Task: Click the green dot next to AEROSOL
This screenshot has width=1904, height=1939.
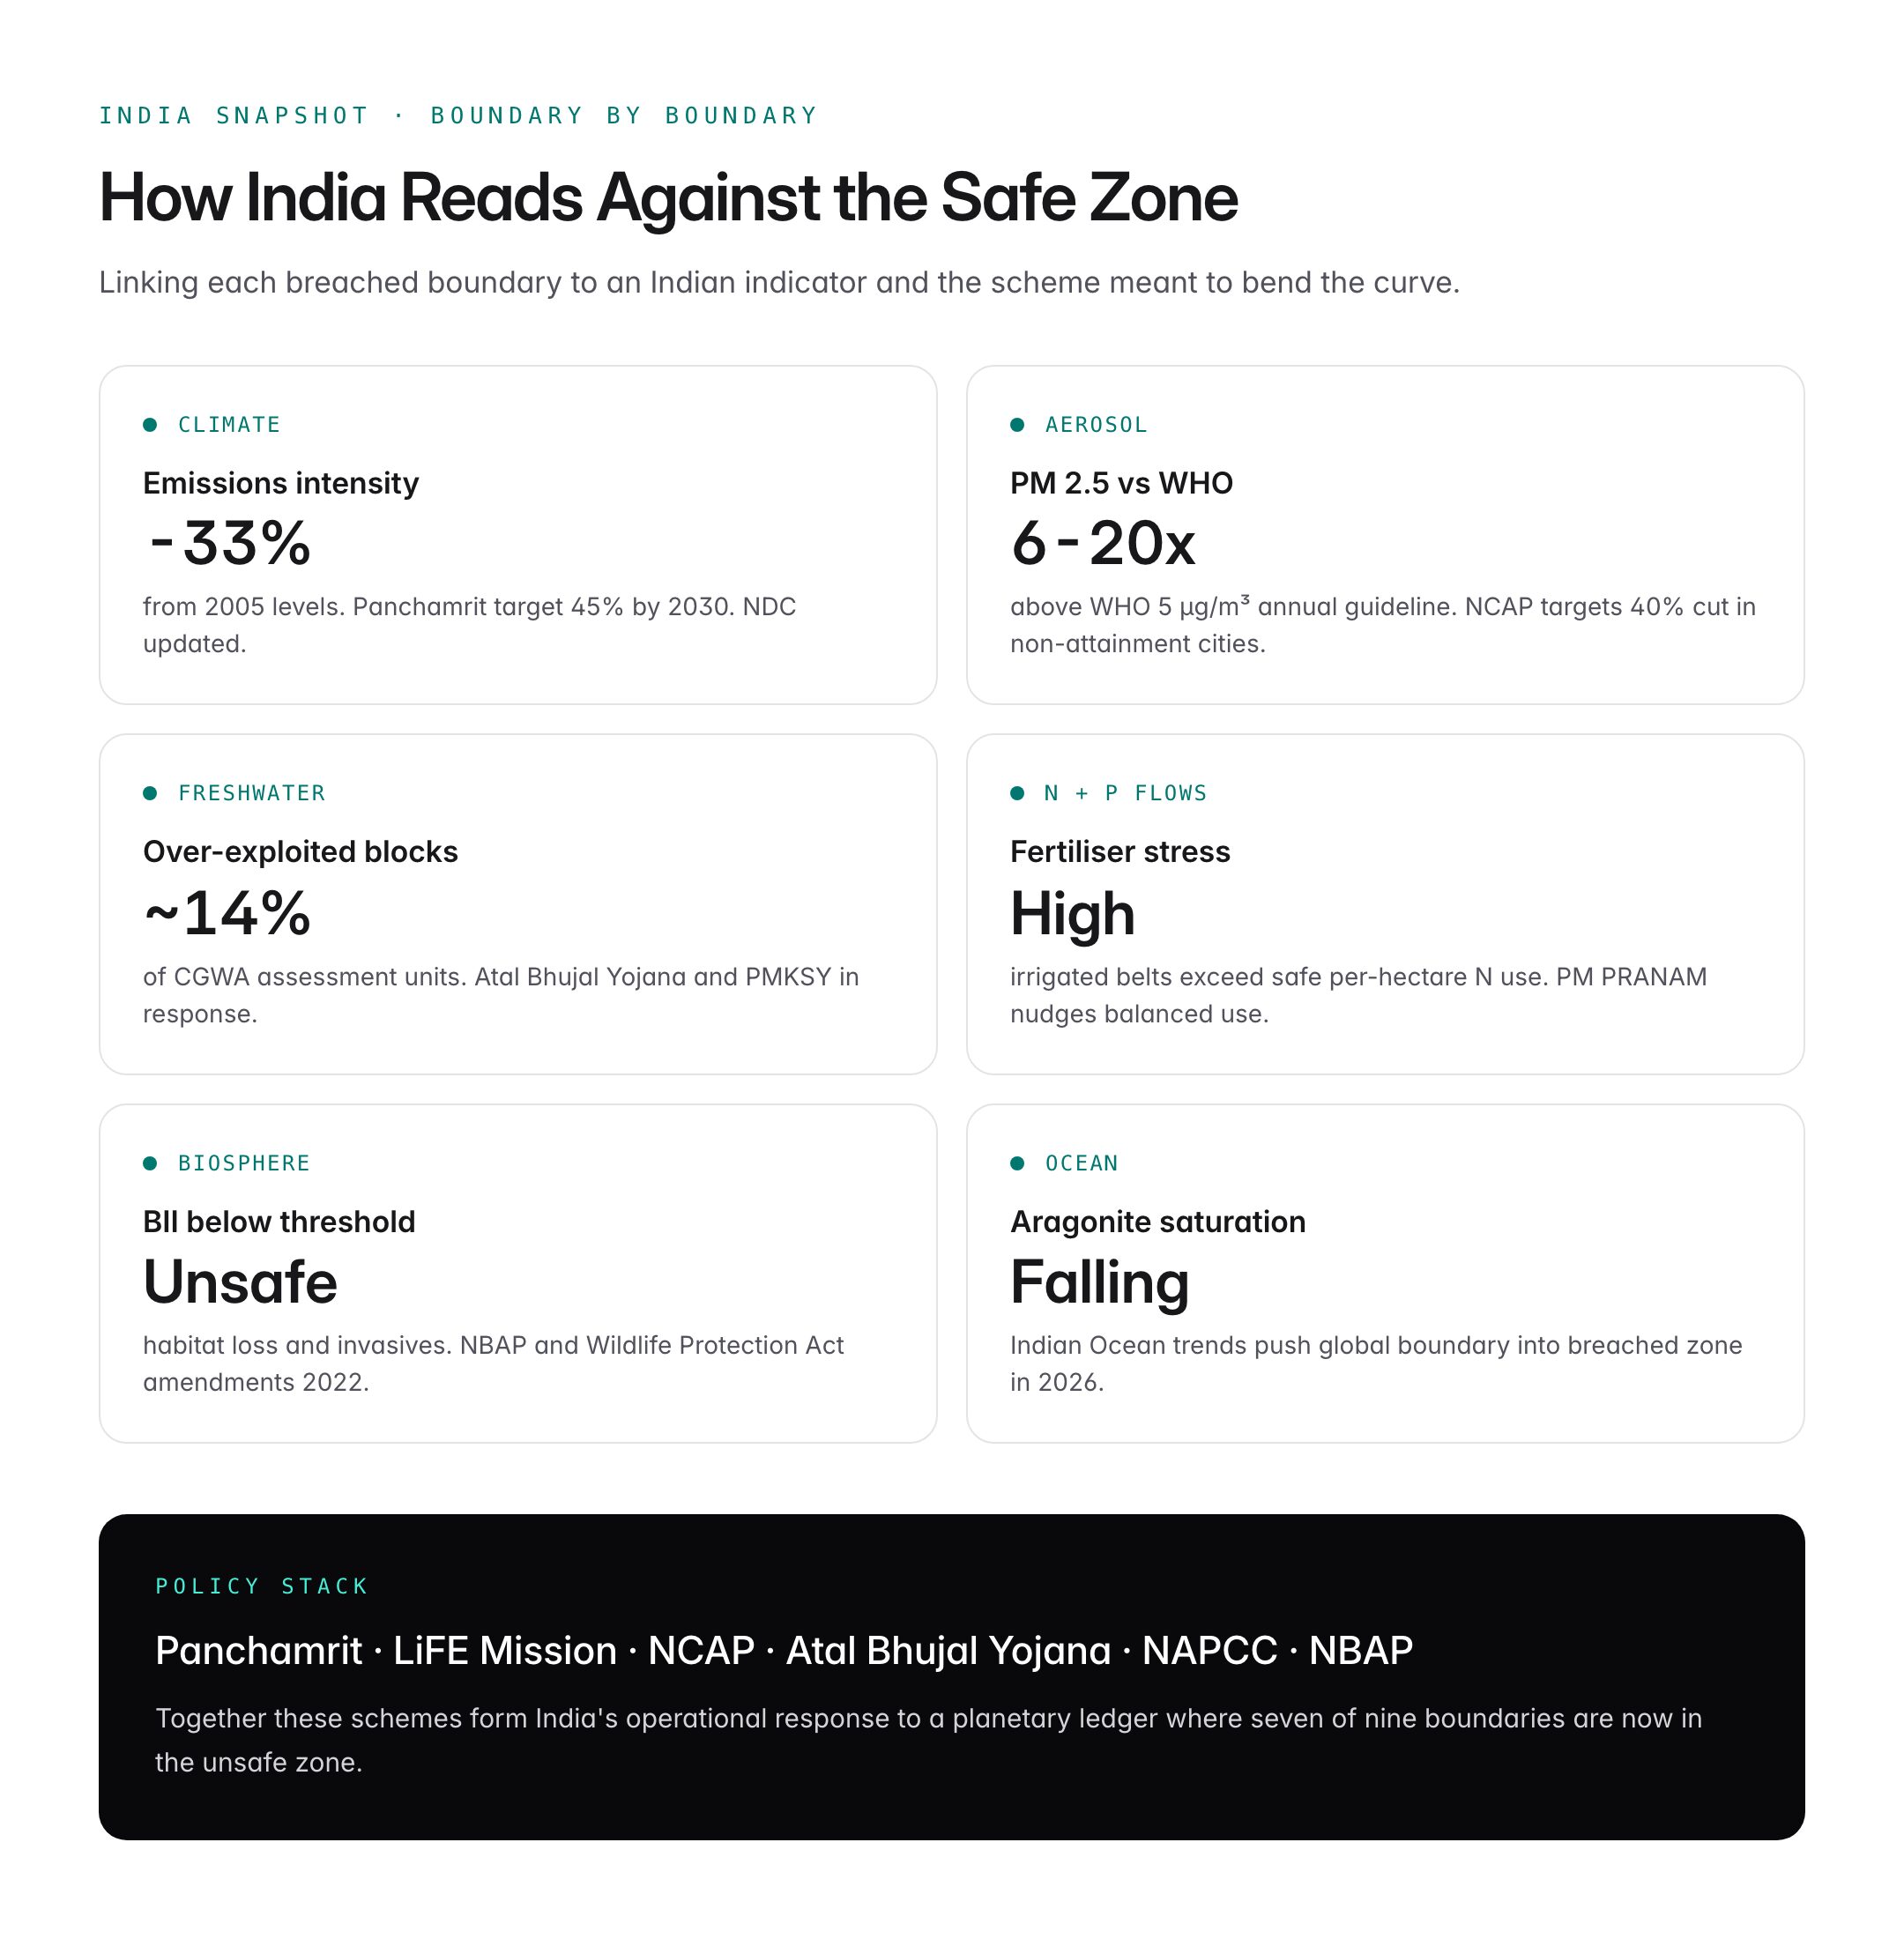Action: (1017, 425)
